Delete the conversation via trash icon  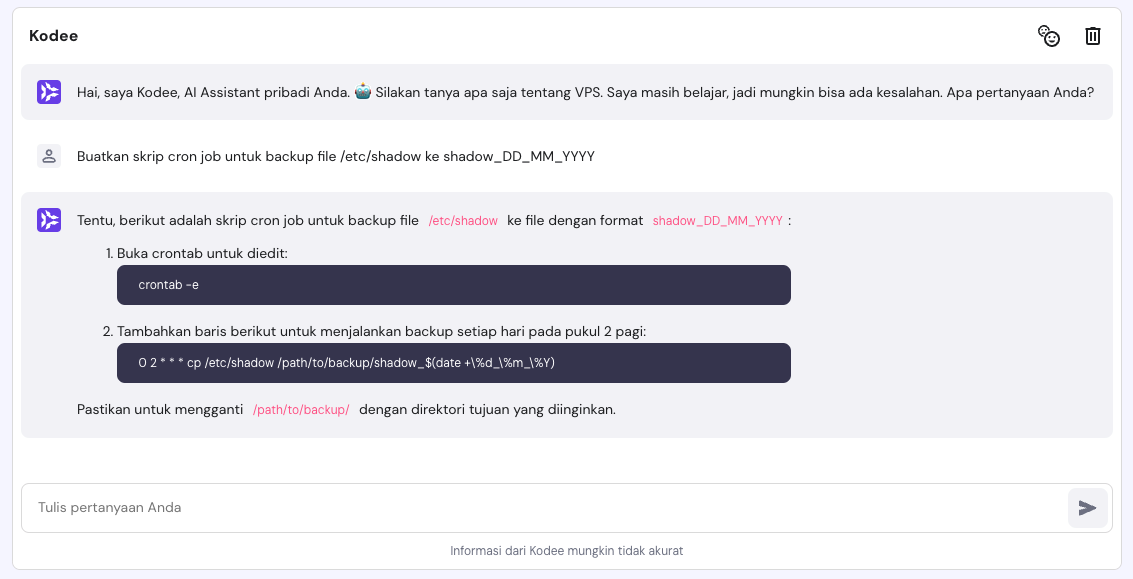[1093, 35]
